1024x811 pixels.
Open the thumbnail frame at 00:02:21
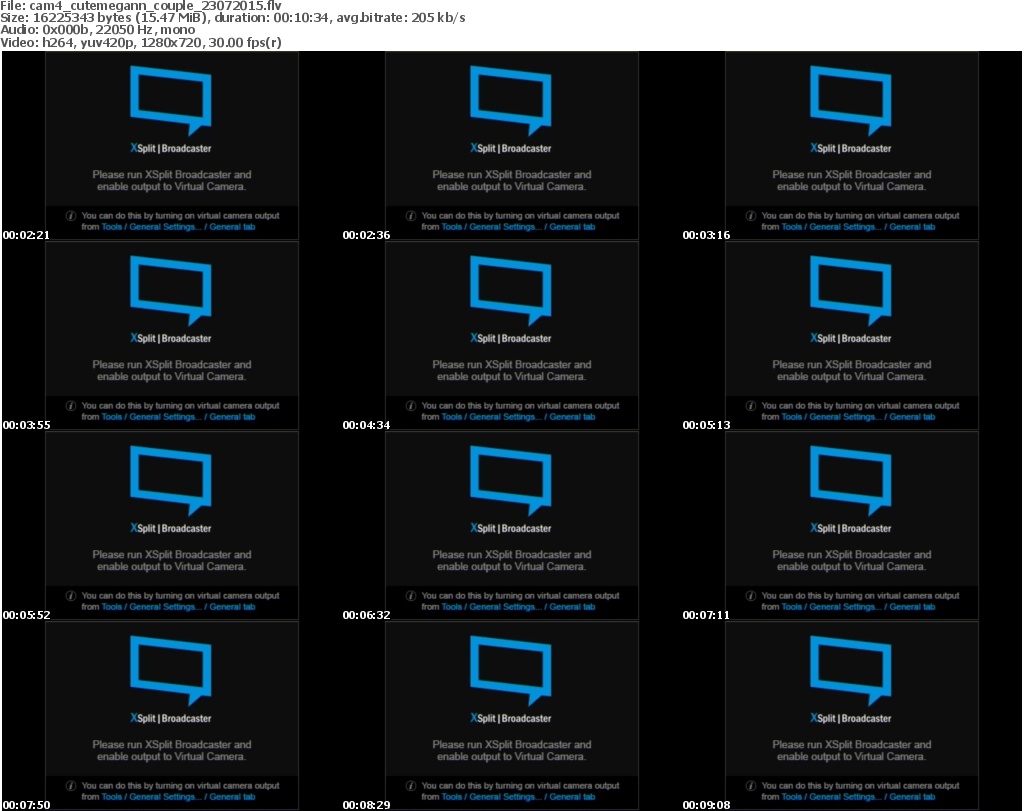click(x=172, y=146)
